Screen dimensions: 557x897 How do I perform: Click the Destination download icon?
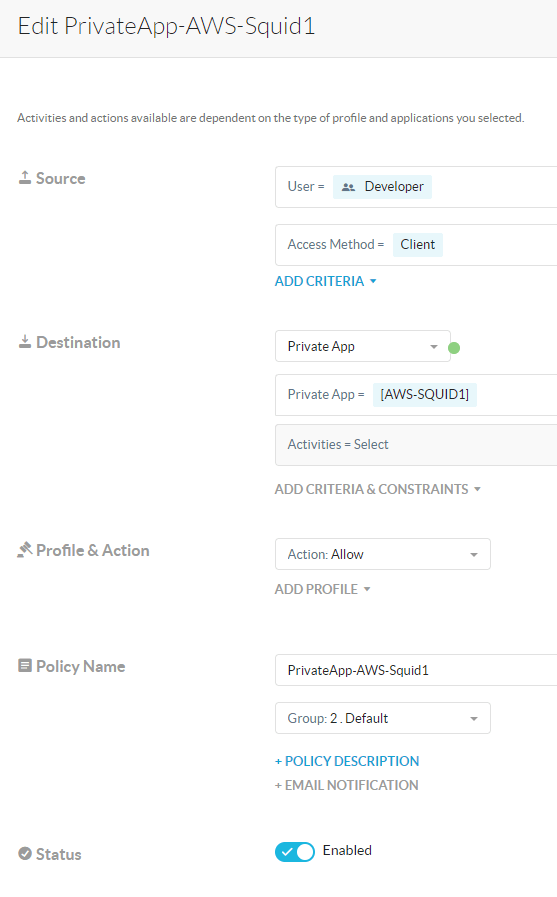[25, 342]
